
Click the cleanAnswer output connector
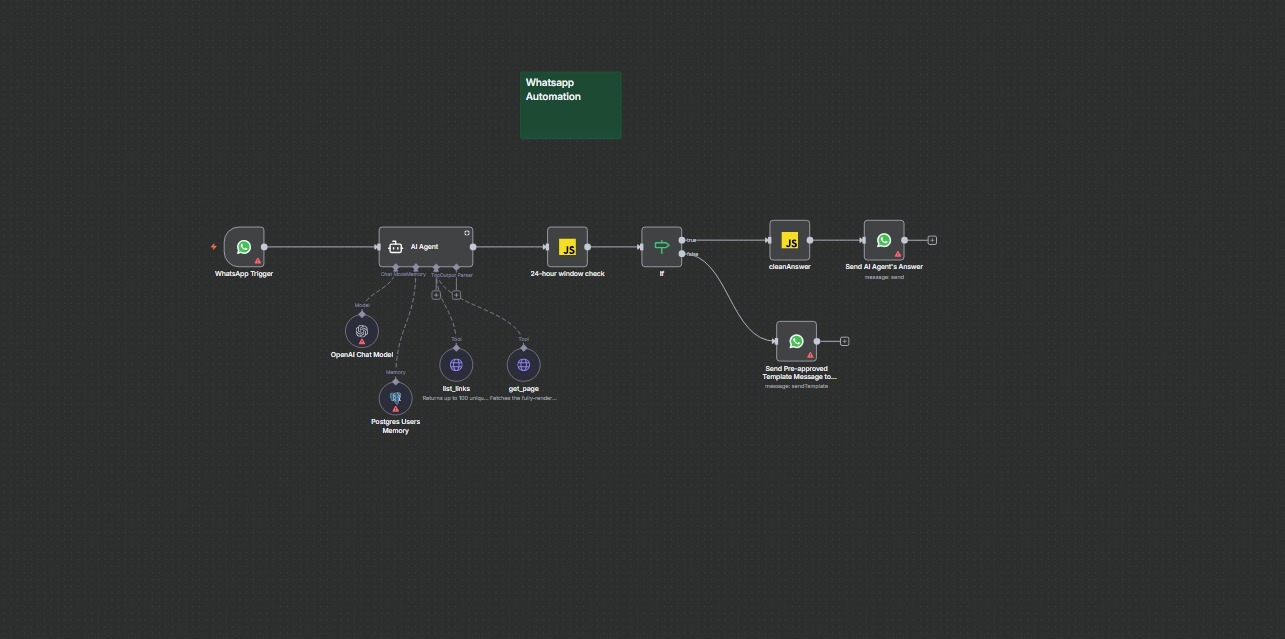point(809,240)
